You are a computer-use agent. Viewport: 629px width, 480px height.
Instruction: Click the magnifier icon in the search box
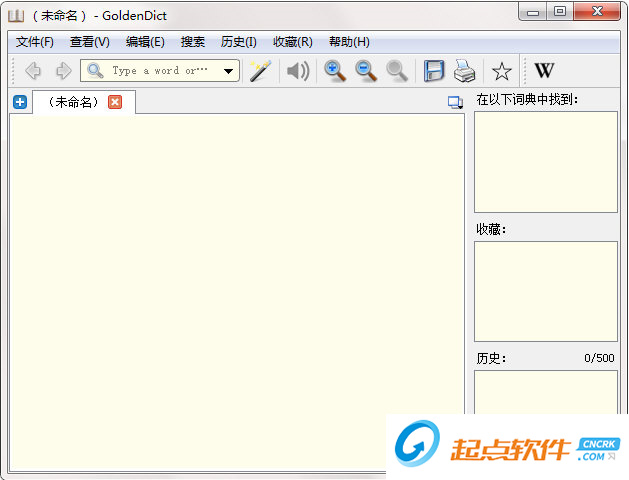click(x=95, y=71)
